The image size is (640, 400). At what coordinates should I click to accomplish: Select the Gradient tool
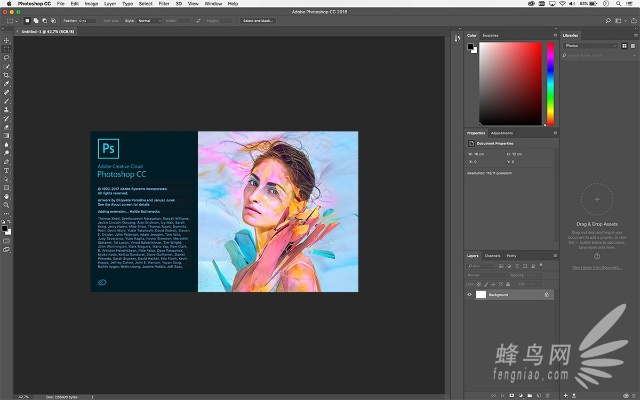[x=6, y=136]
